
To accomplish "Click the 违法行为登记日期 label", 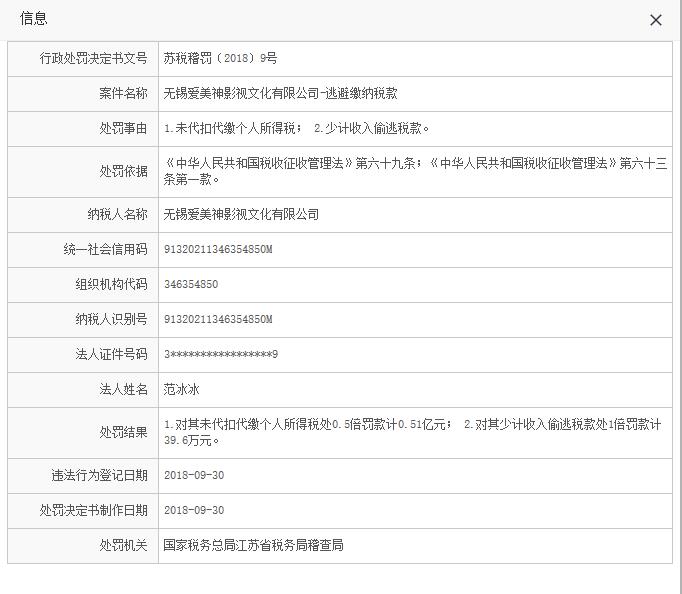I will click(100, 475).
